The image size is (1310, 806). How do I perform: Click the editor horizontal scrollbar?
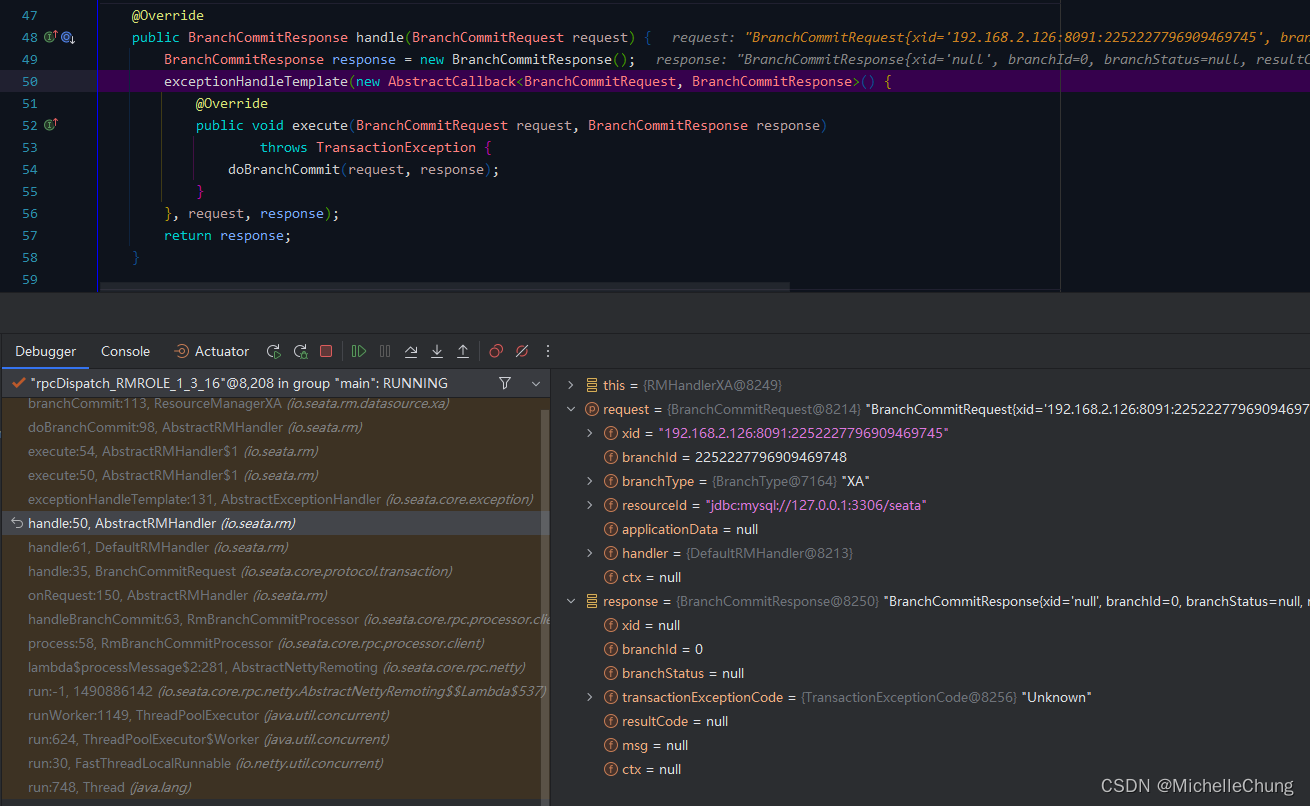point(445,287)
